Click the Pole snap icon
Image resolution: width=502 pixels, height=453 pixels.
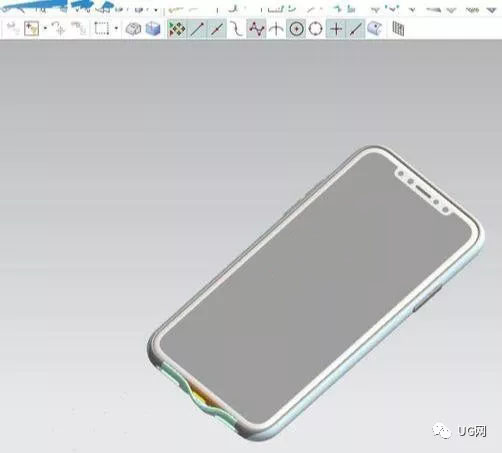pos(256,29)
